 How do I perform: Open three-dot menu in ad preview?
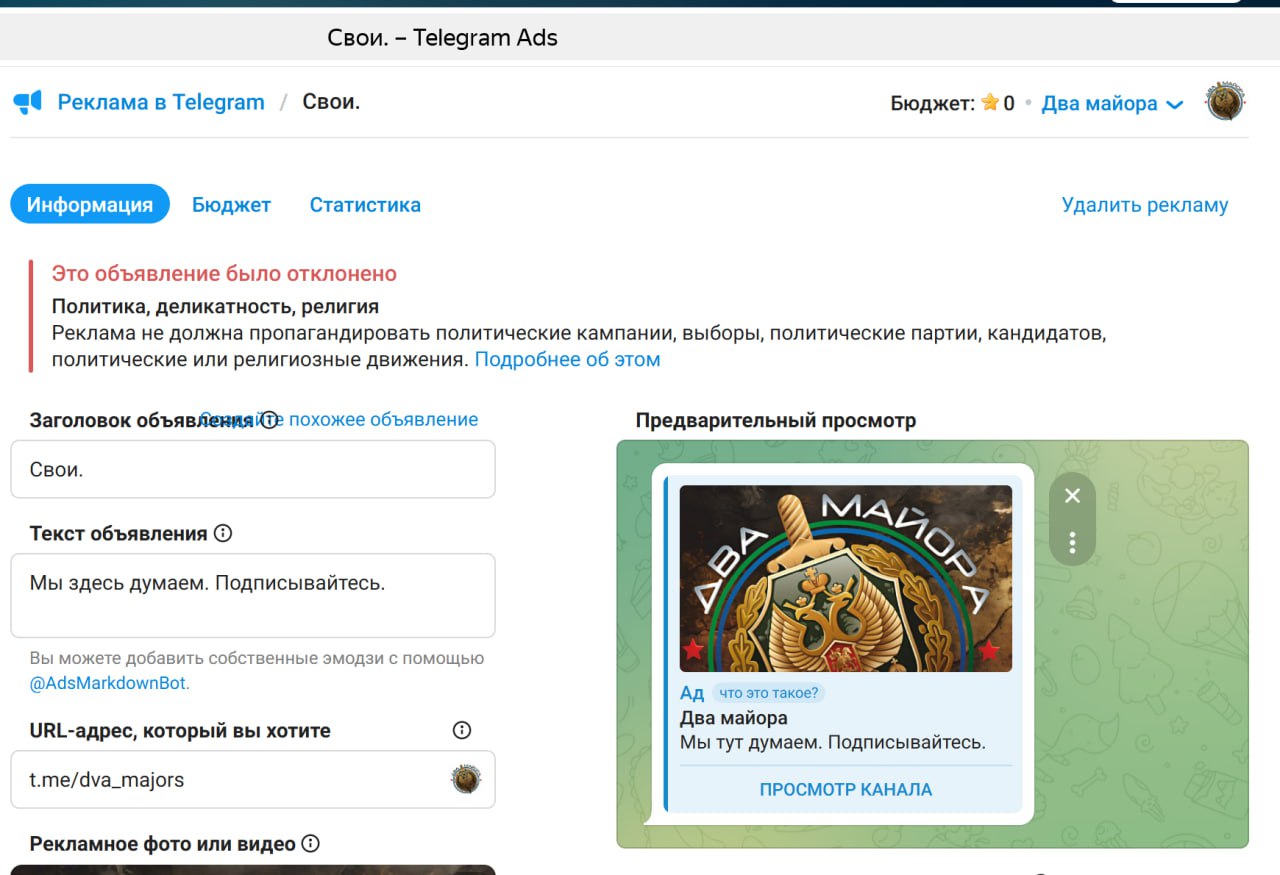(x=1072, y=542)
